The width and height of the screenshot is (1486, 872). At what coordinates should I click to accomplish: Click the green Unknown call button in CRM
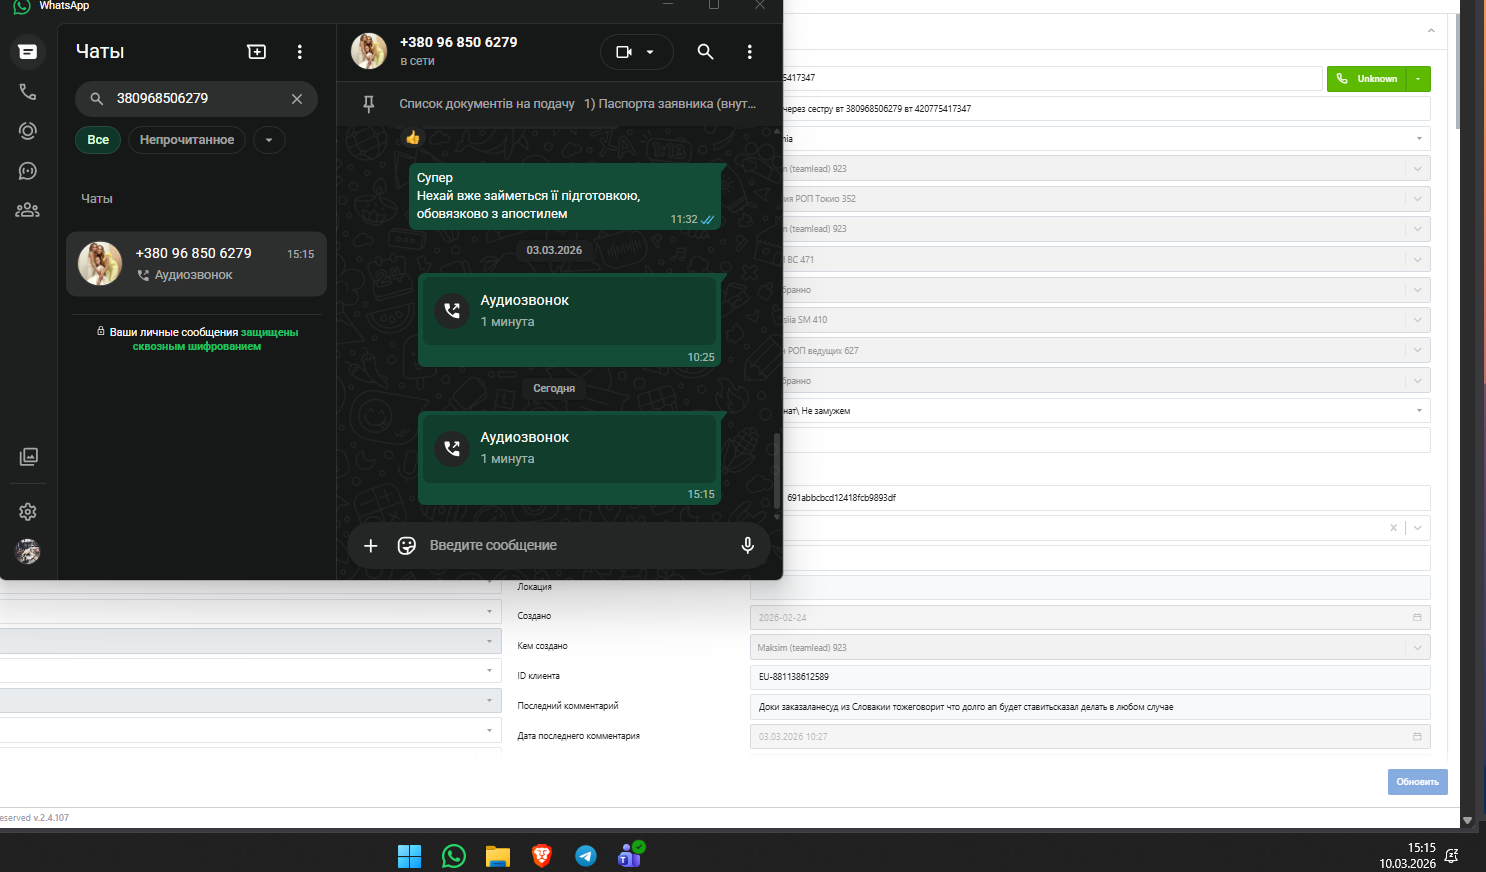coord(1366,79)
